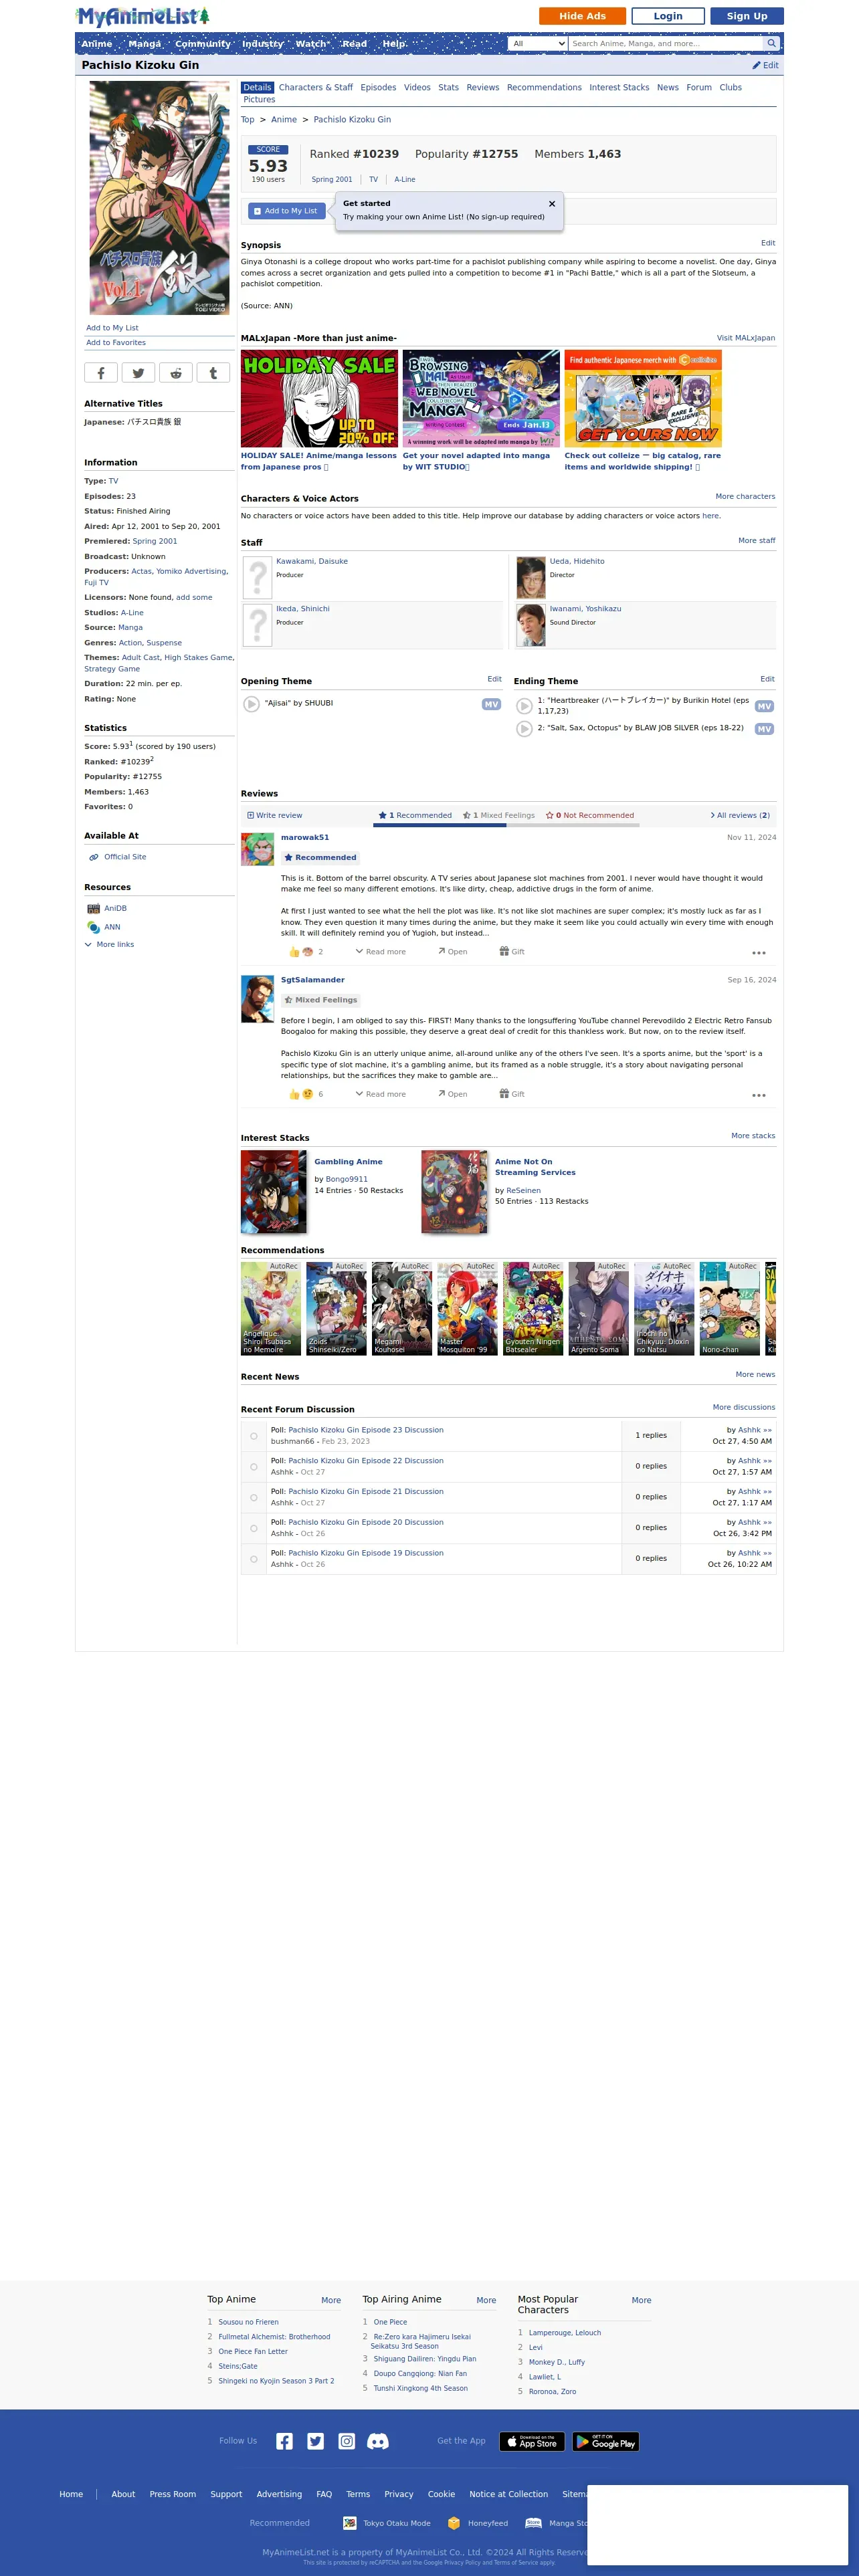Switch to the Episodes tab
Screen dimensions: 859x2576
pyautogui.click(x=378, y=88)
